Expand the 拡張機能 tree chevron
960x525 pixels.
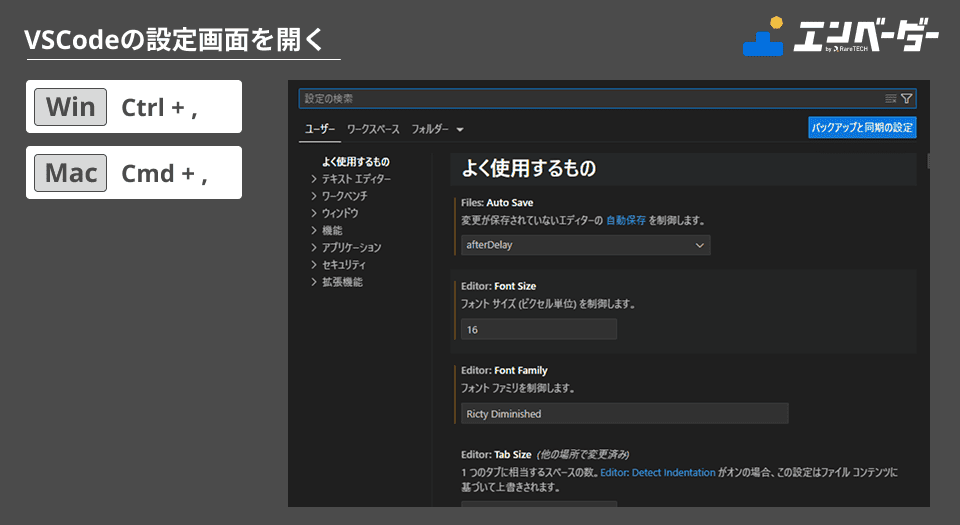tap(314, 281)
